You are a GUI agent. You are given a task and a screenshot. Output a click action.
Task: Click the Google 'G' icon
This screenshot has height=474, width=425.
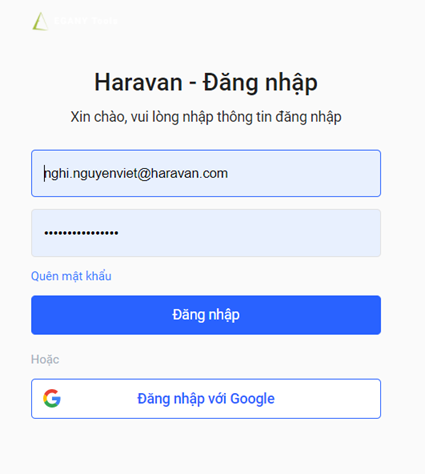pyautogui.click(x=52, y=398)
